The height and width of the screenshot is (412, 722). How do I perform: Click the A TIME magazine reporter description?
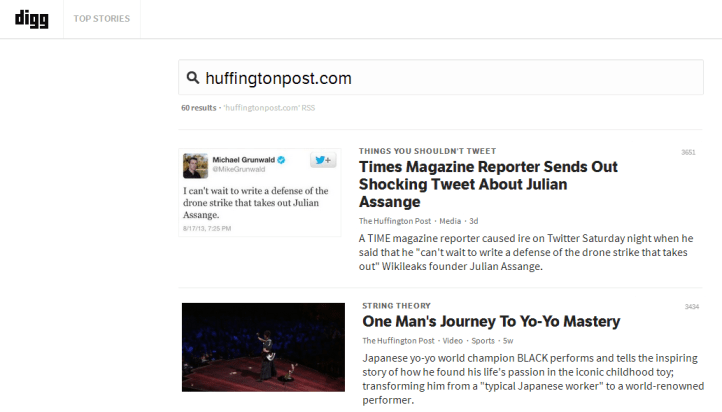click(x=526, y=252)
